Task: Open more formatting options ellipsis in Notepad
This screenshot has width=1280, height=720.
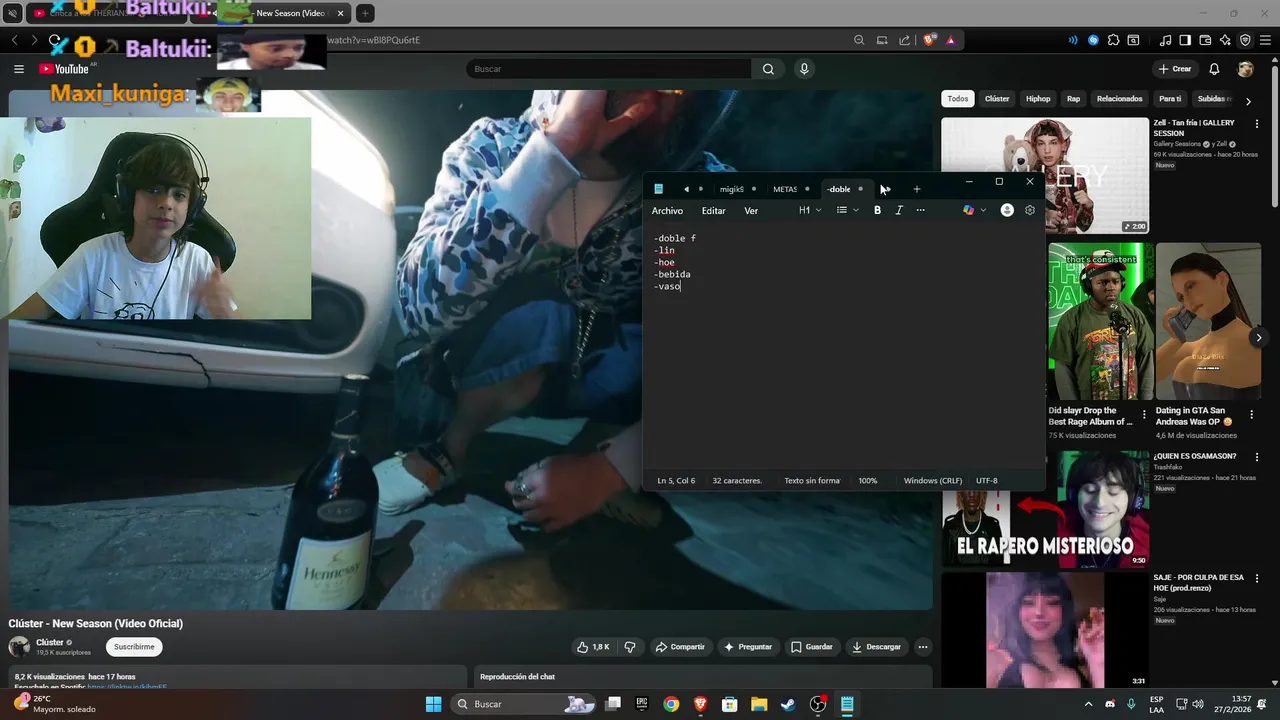Action: tap(920, 210)
